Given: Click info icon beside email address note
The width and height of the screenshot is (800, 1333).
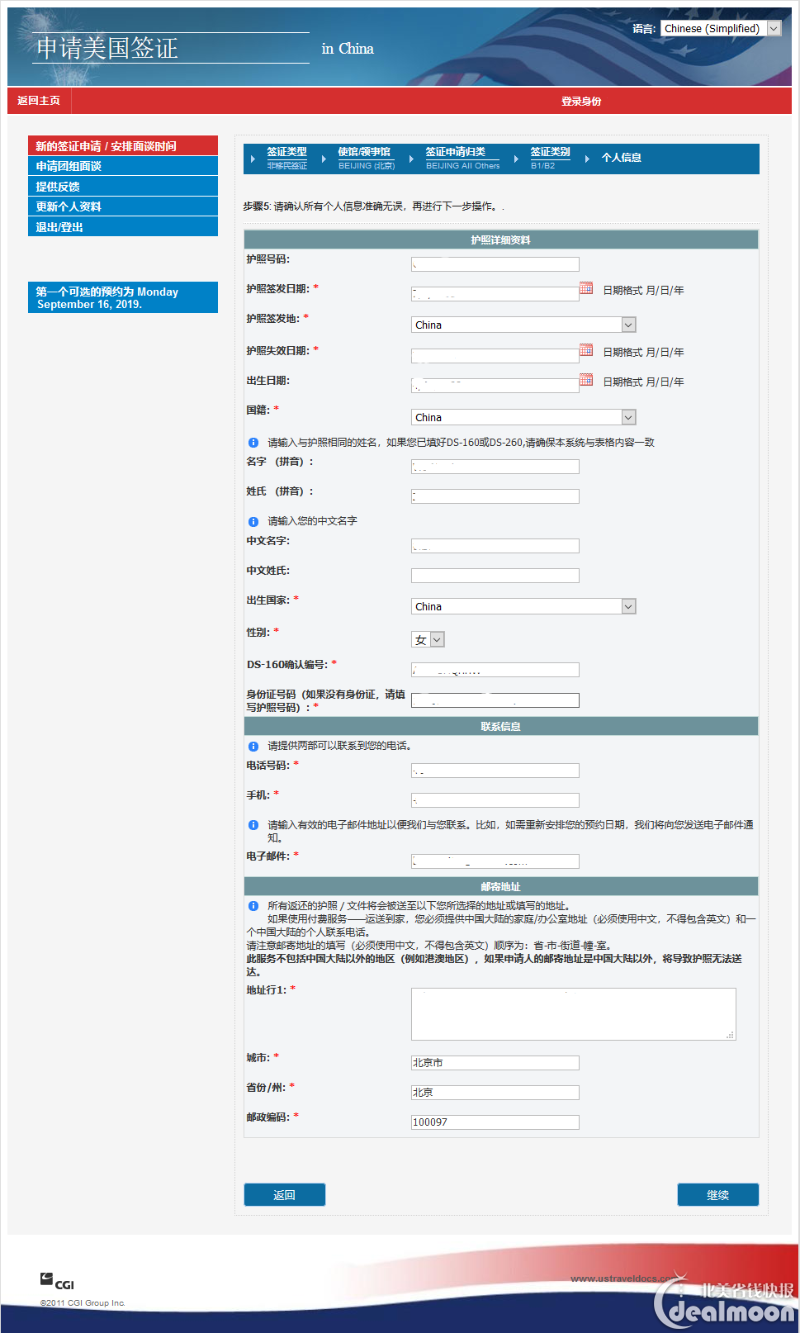Looking at the screenshot, I should (254, 825).
